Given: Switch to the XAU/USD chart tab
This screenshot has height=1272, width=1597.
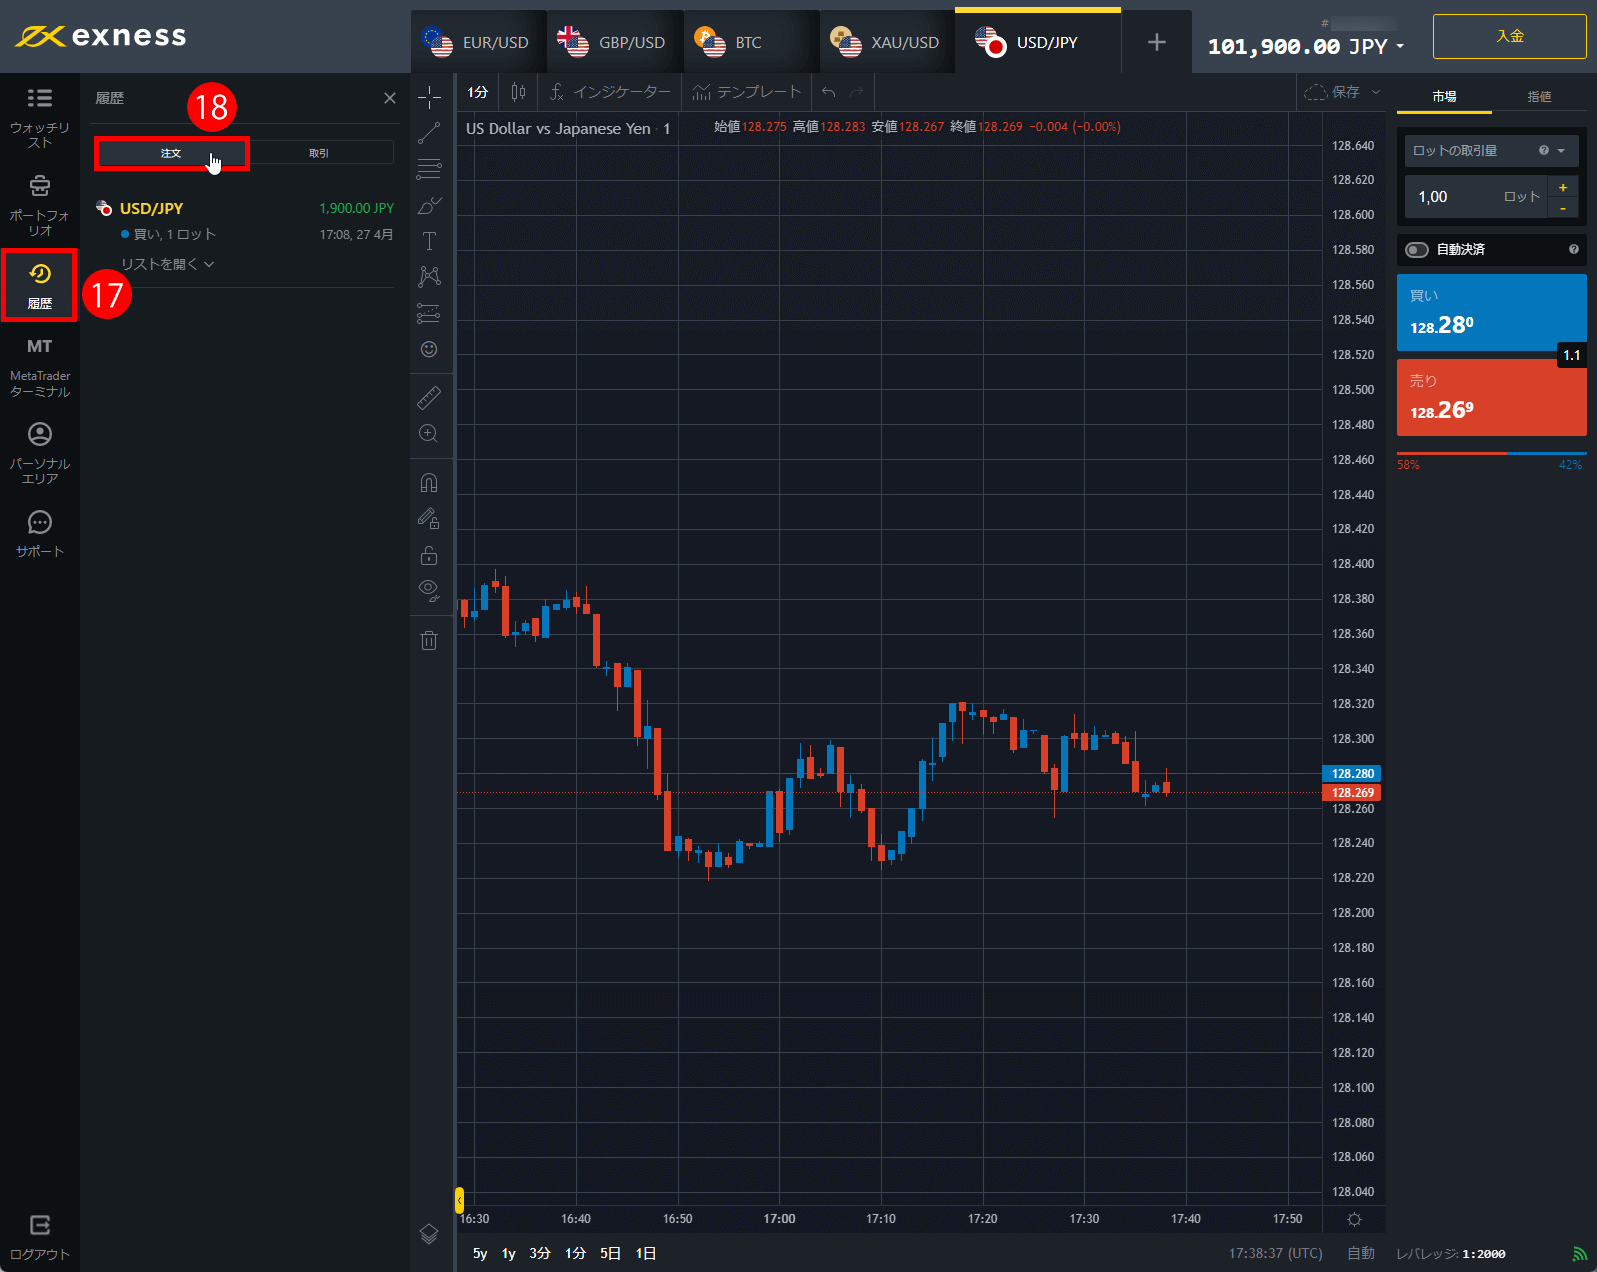Looking at the screenshot, I should coord(886,42).
